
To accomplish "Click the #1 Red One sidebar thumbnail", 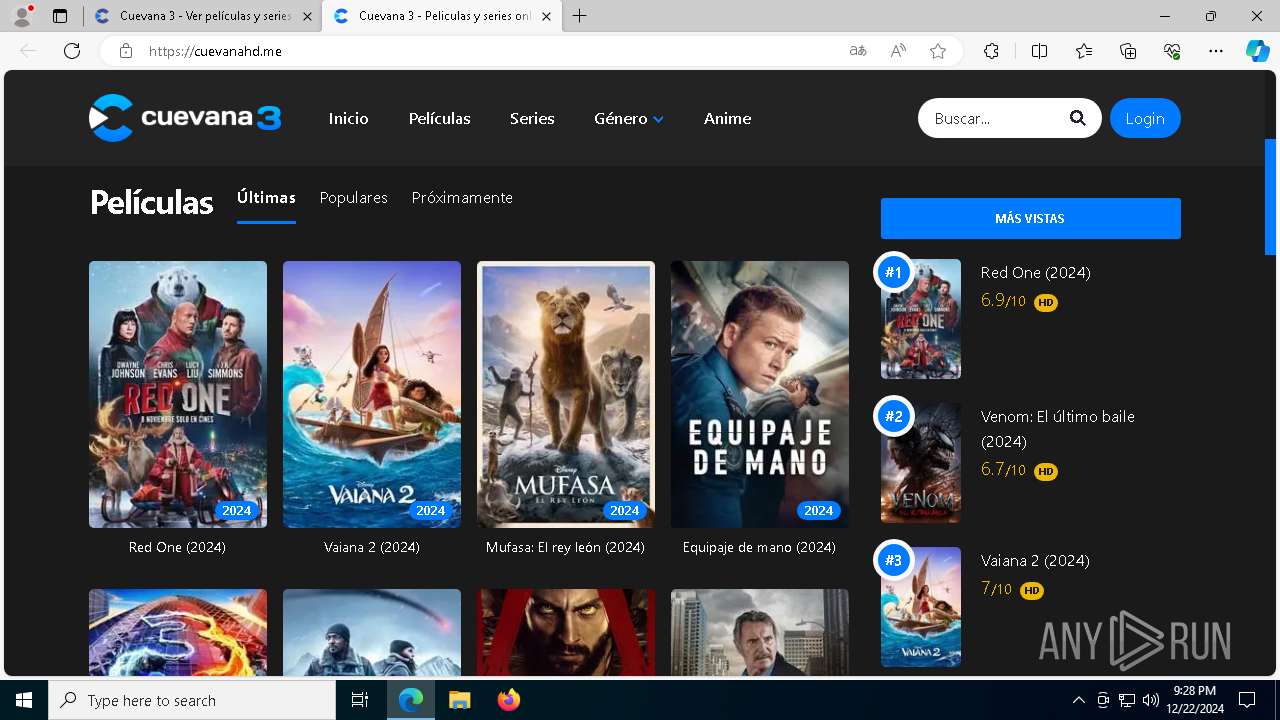I will (x=921, y=319).
